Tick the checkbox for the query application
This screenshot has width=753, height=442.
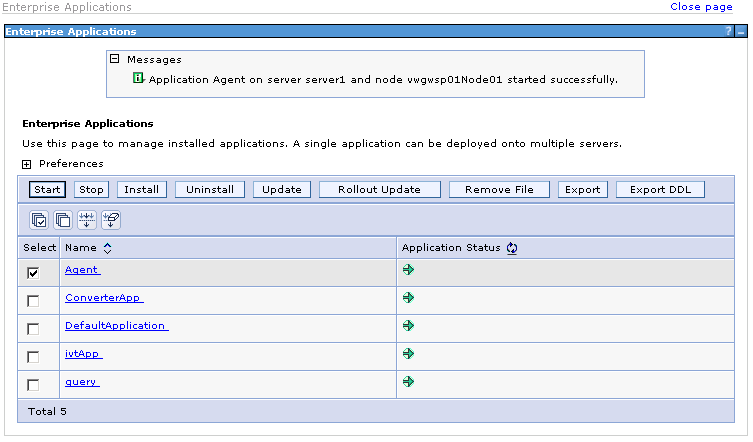click(34, 385)
